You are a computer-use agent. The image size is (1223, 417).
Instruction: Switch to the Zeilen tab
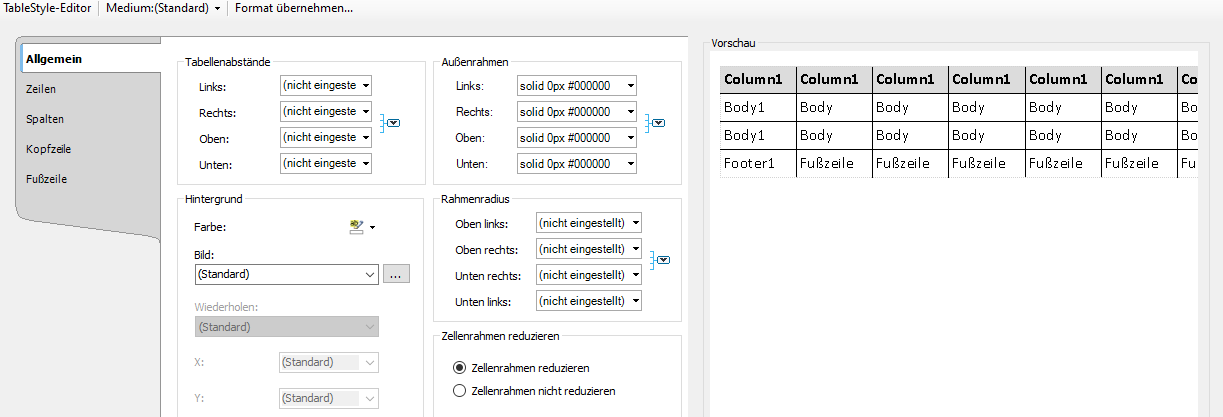pos(41,89)
